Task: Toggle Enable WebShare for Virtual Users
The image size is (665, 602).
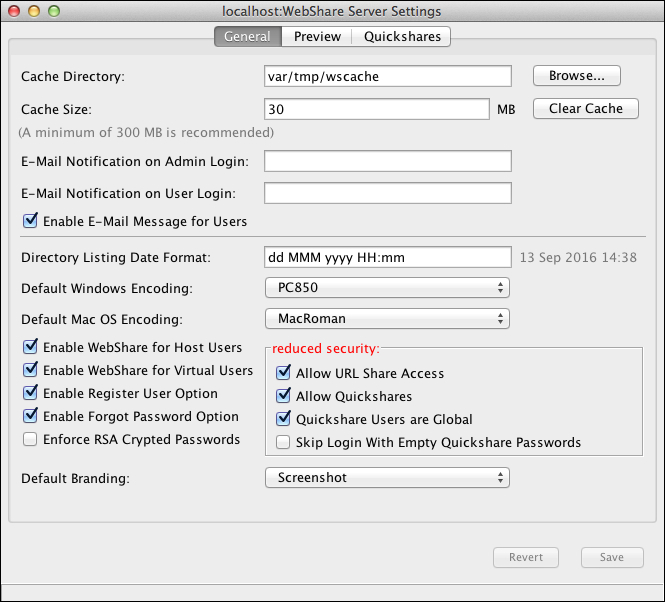Action: 30,371
